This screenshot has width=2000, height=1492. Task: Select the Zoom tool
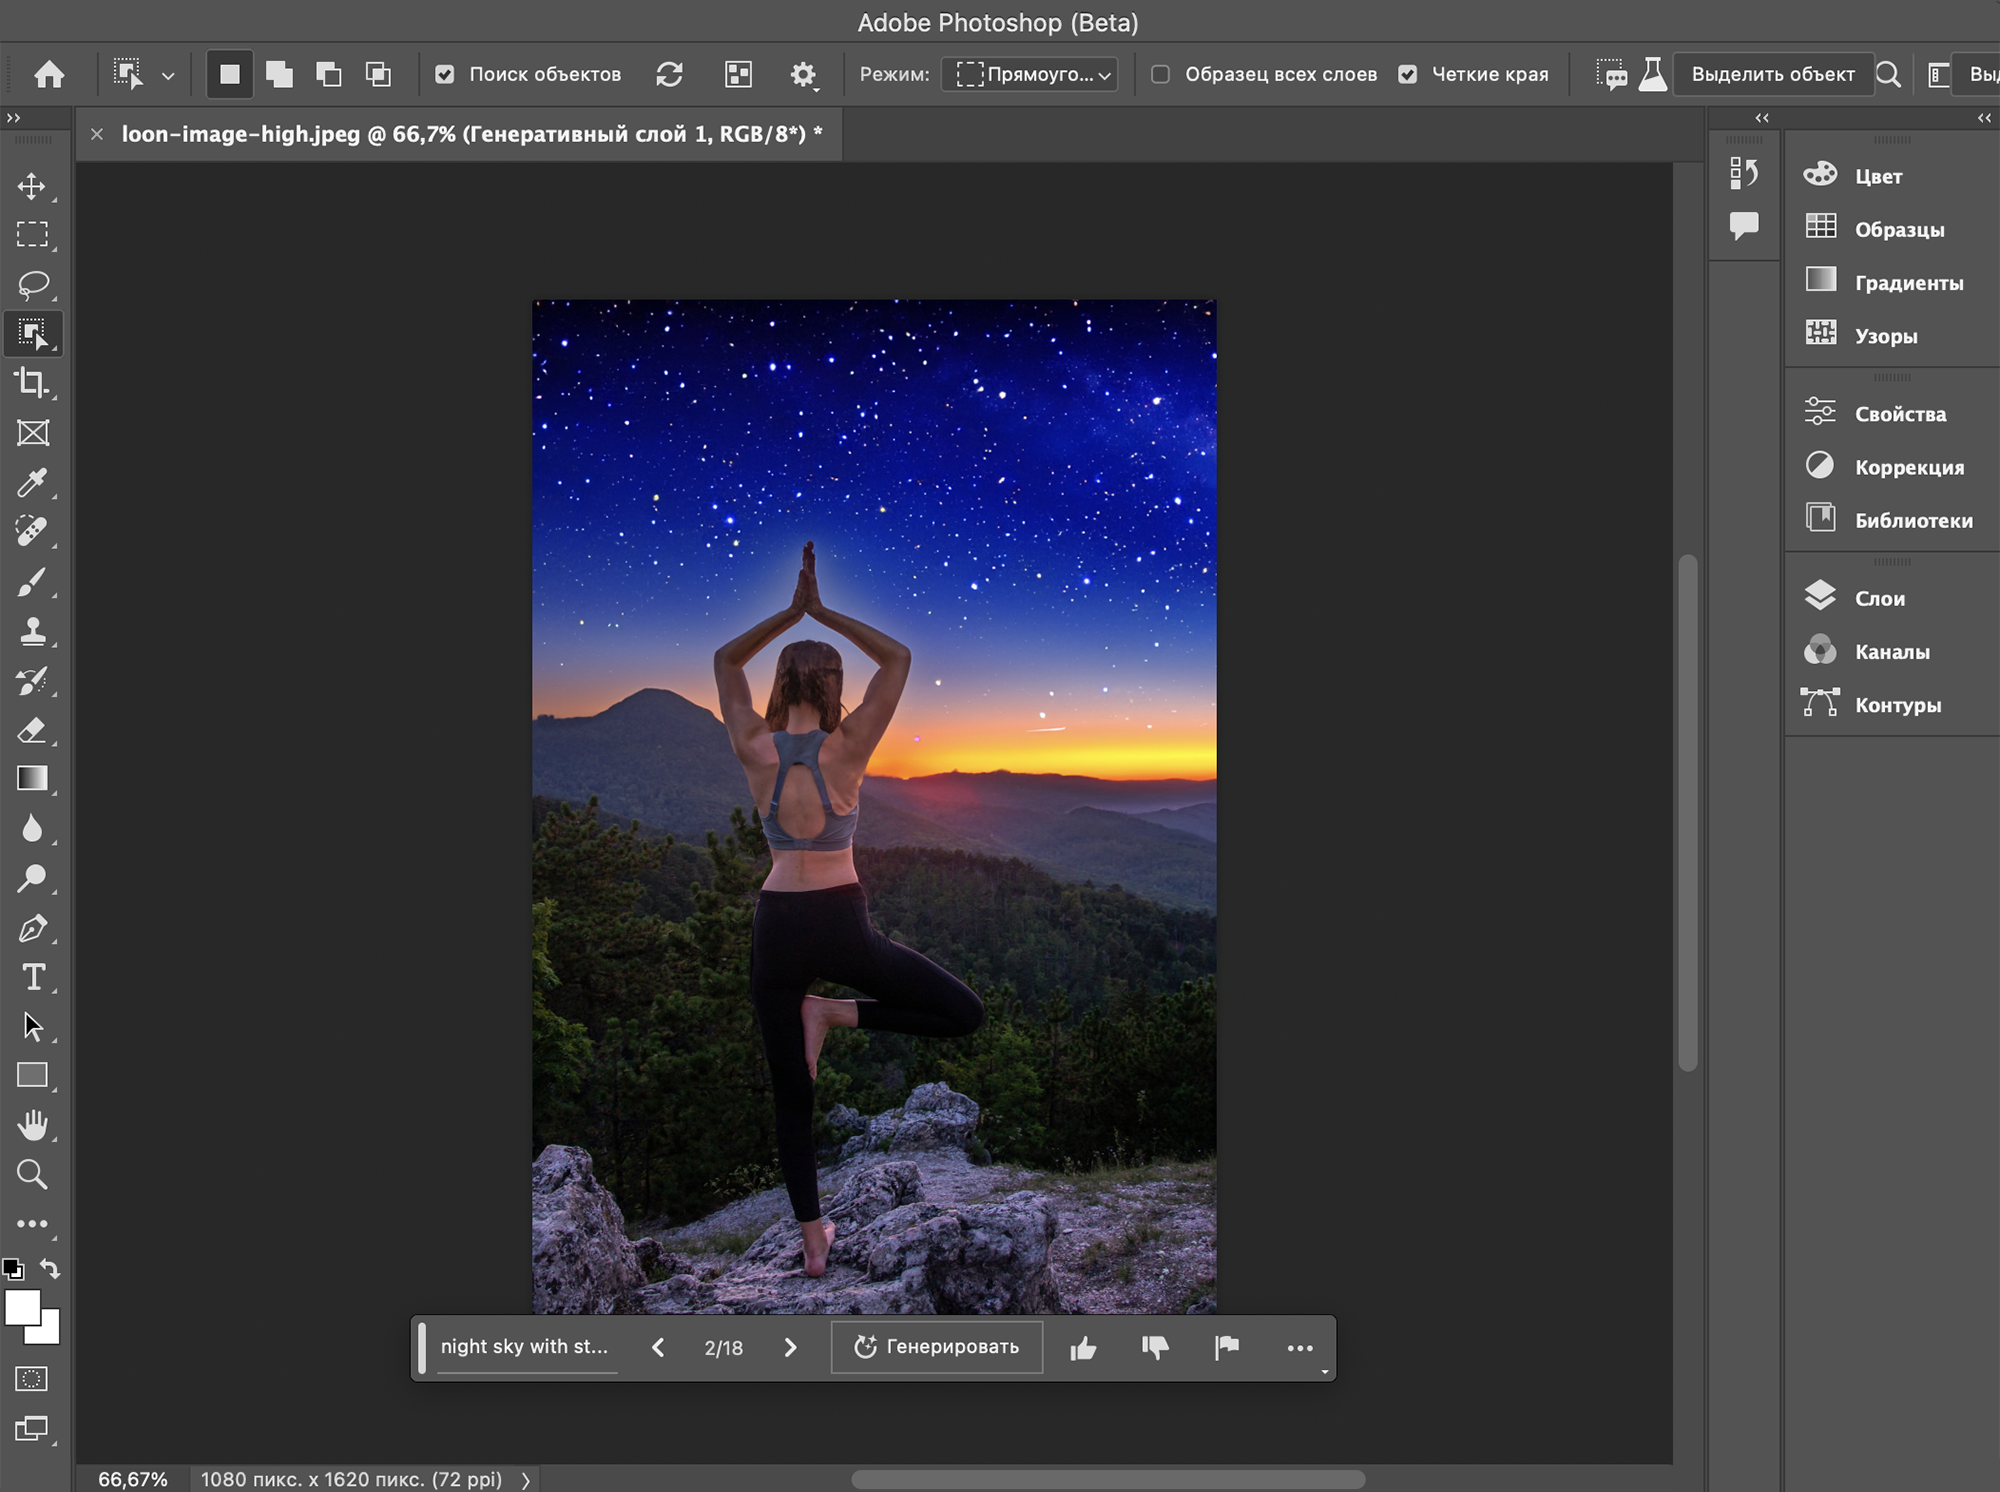(x=32, y=1174)
